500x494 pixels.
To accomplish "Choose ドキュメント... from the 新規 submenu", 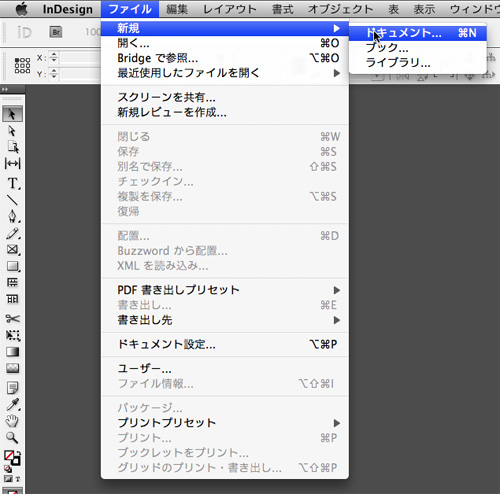I will 418,33.
